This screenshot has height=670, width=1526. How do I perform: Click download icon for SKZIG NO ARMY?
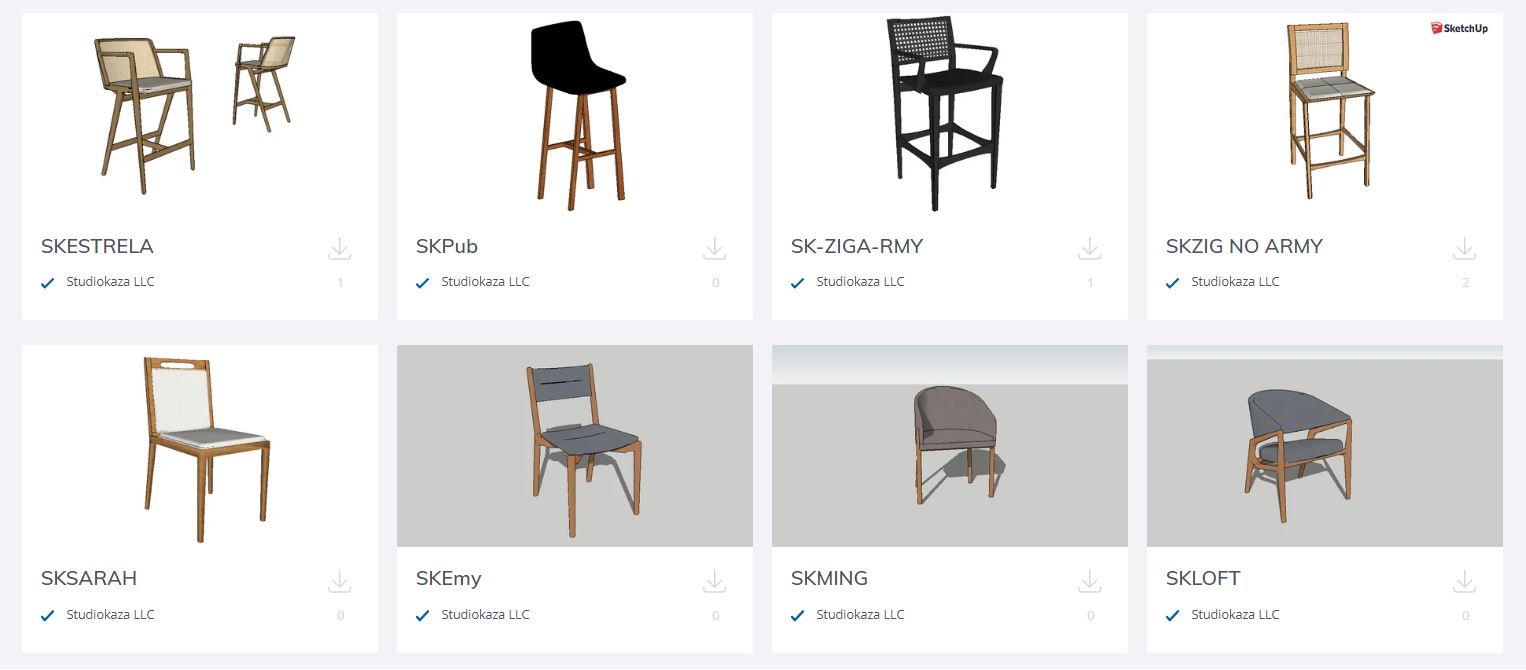click(x=1465, y=248)
